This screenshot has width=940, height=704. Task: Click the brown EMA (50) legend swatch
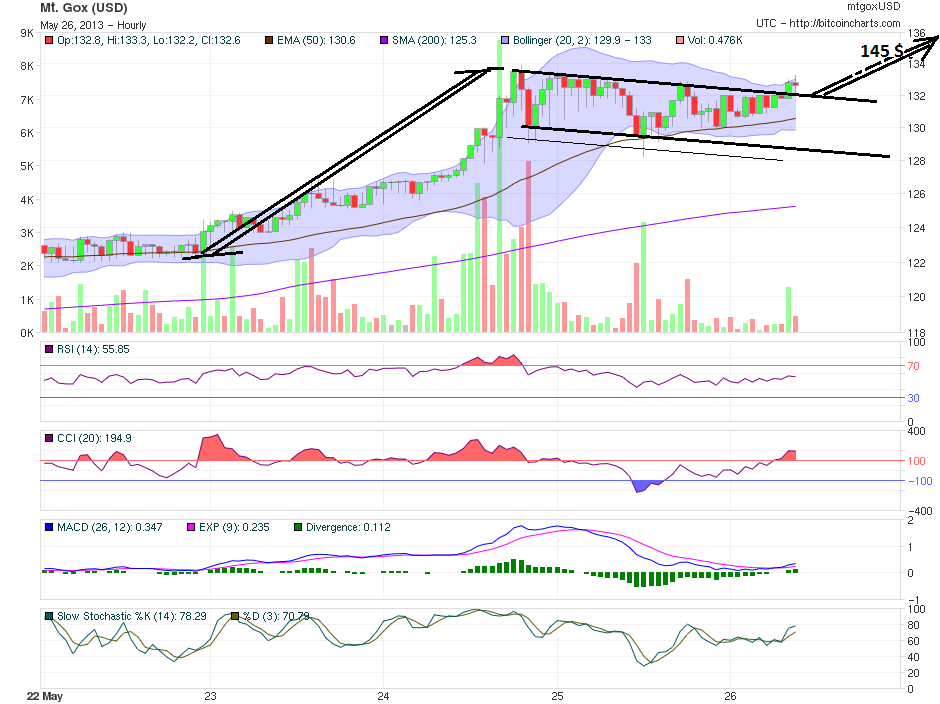[269, 41]
